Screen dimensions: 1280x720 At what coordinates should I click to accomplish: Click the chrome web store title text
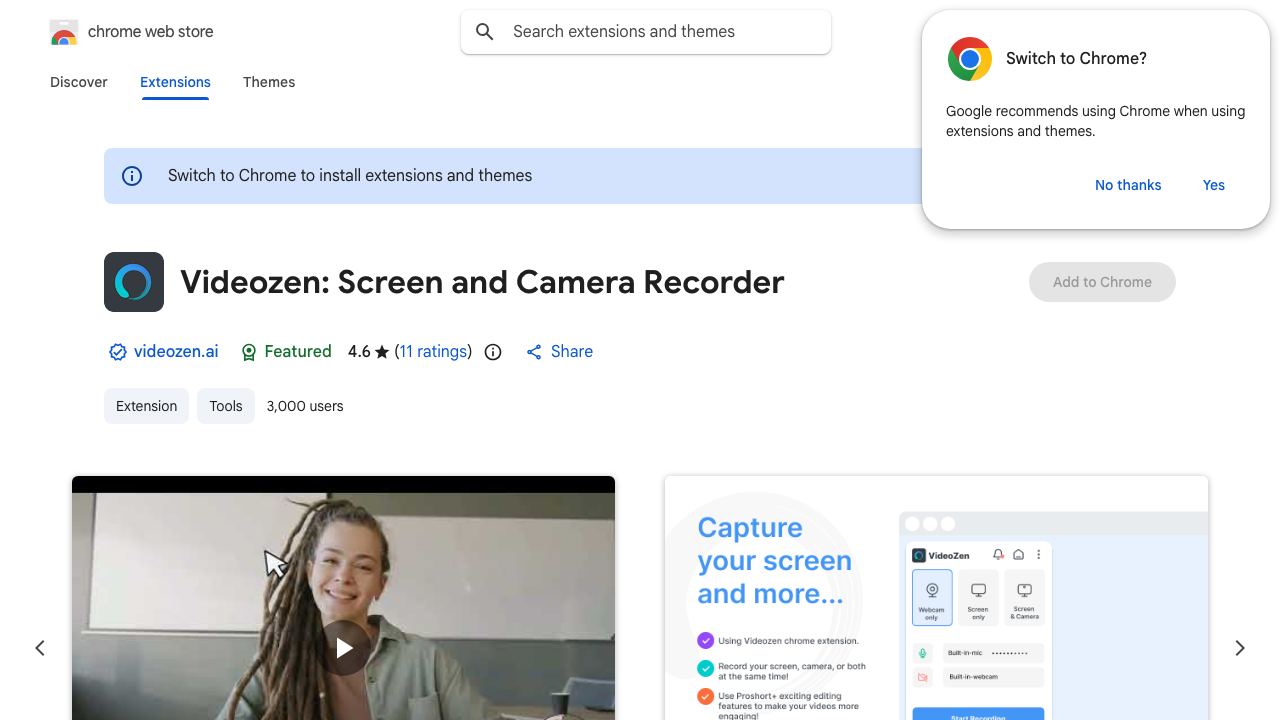tap(151, 32)
